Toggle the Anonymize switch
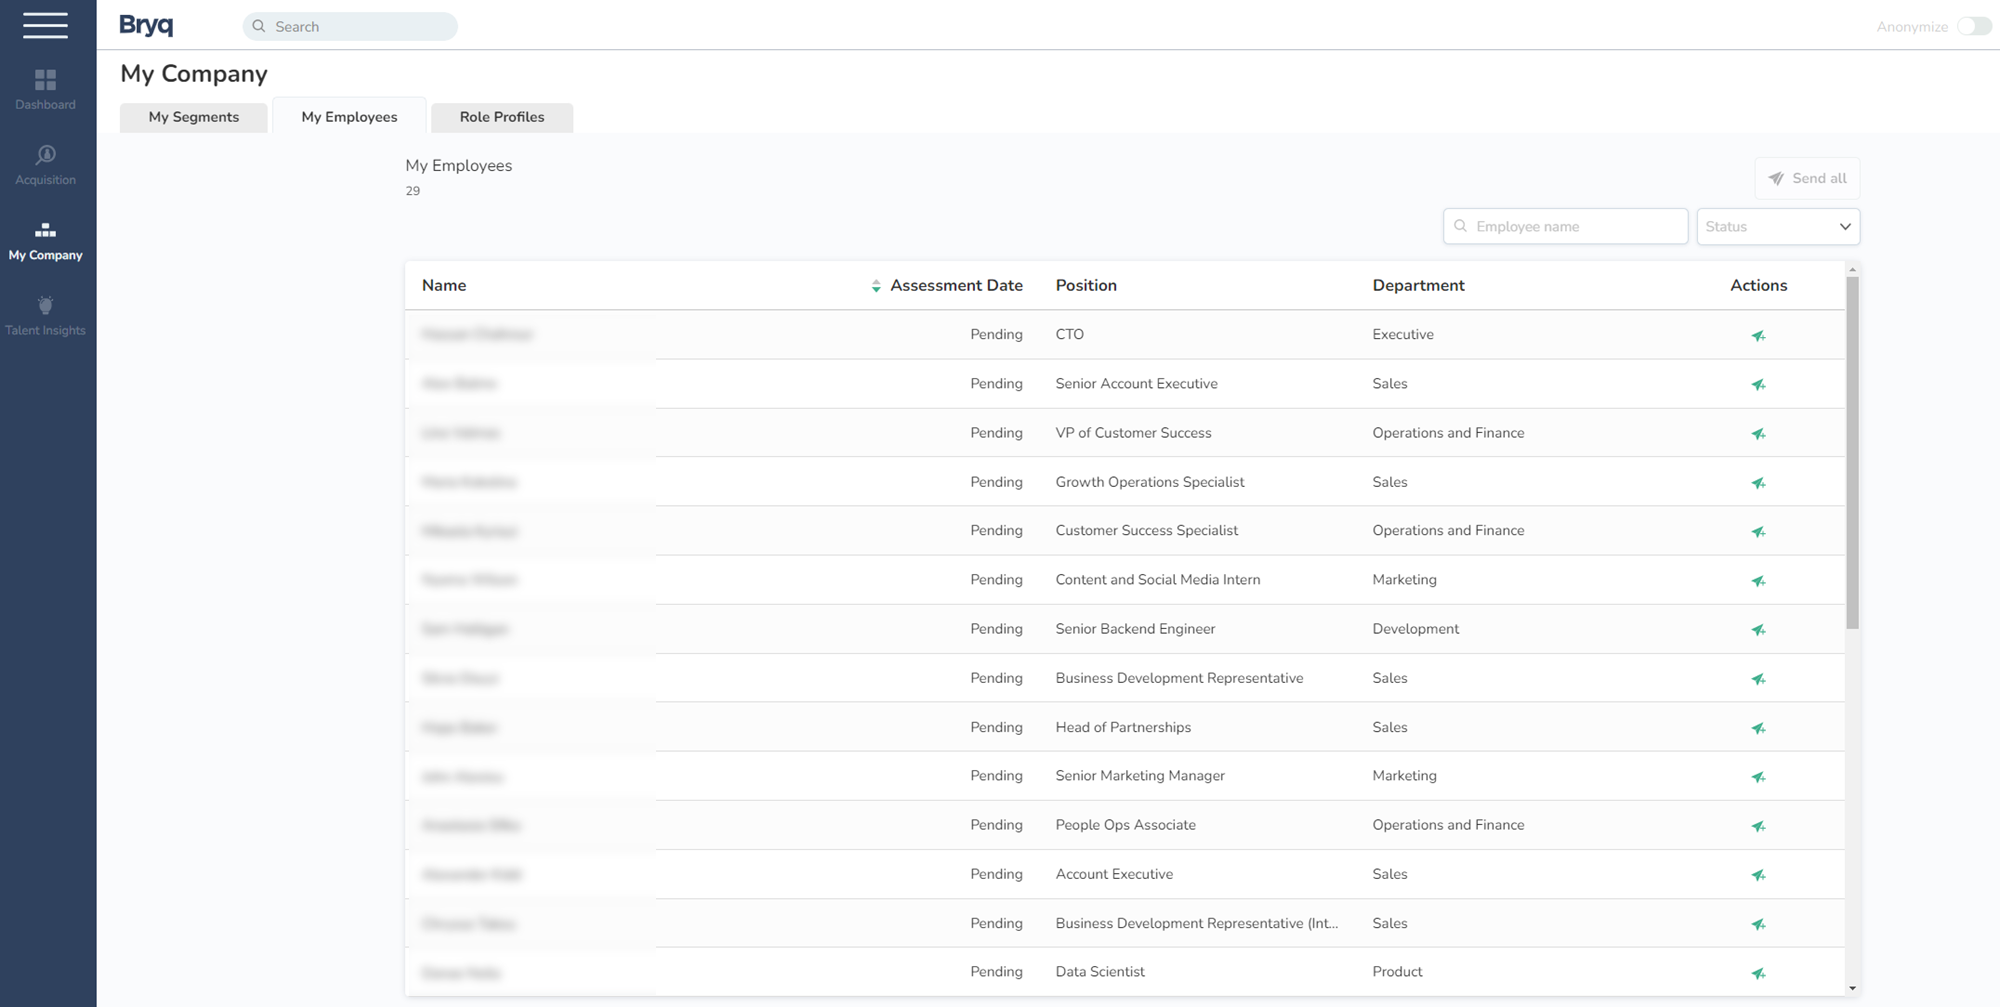The width and height of the screenshot is (2000, 1007). pyautogui.click(x=1974, y=27)
